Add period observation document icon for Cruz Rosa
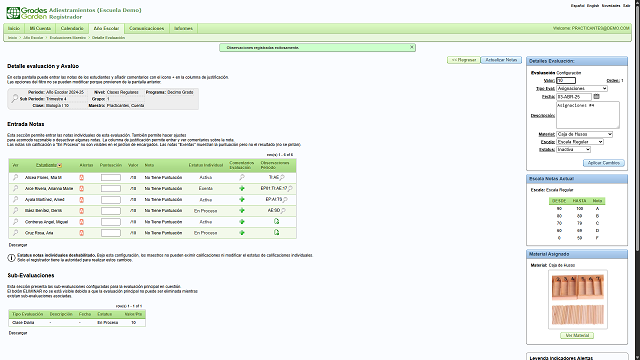This screenshot has width=640, height=360. 276,232
